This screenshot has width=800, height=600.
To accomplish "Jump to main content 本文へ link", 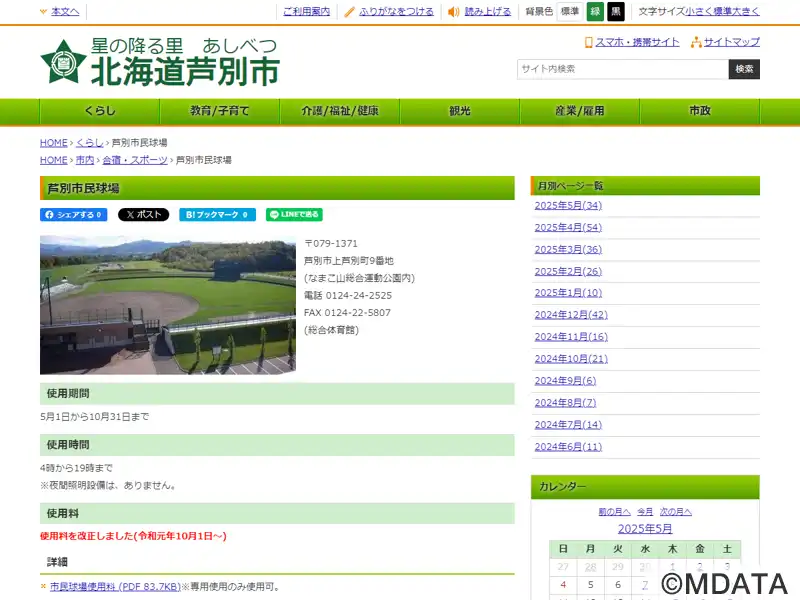I will coord(65,11).
